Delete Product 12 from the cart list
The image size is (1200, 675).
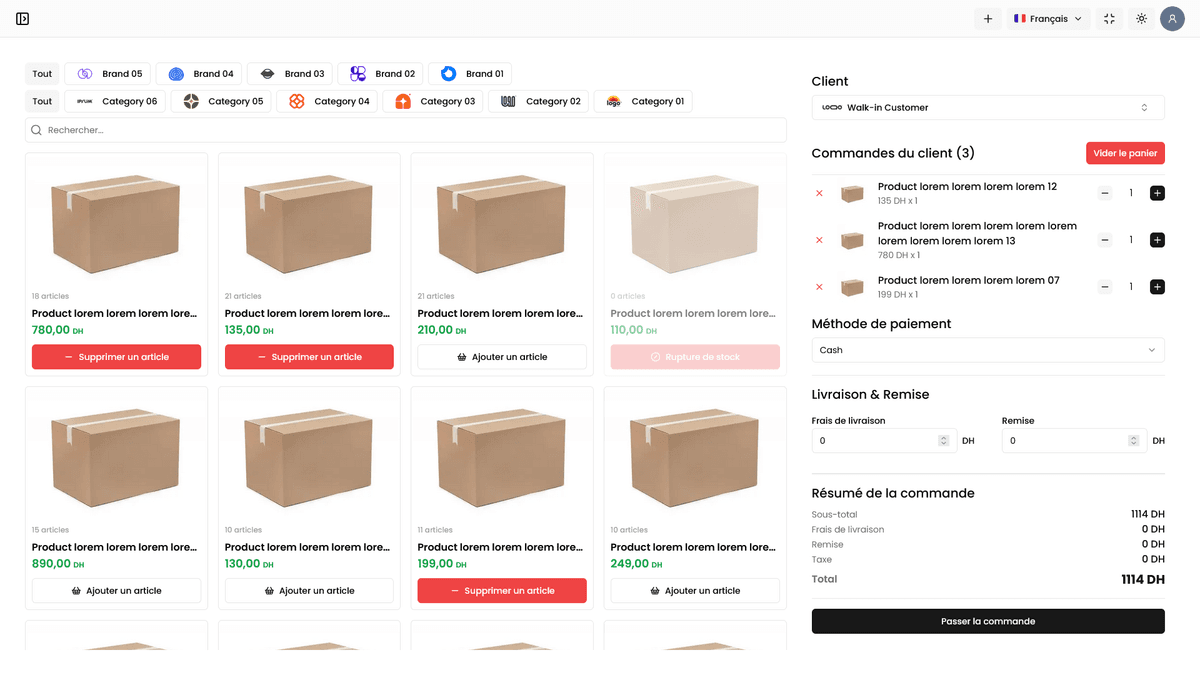pyautogui.click(x=819, y=193)
